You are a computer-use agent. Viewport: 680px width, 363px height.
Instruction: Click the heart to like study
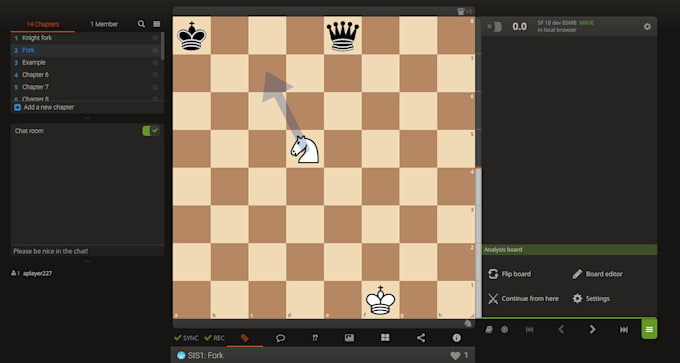click(455, 356)
